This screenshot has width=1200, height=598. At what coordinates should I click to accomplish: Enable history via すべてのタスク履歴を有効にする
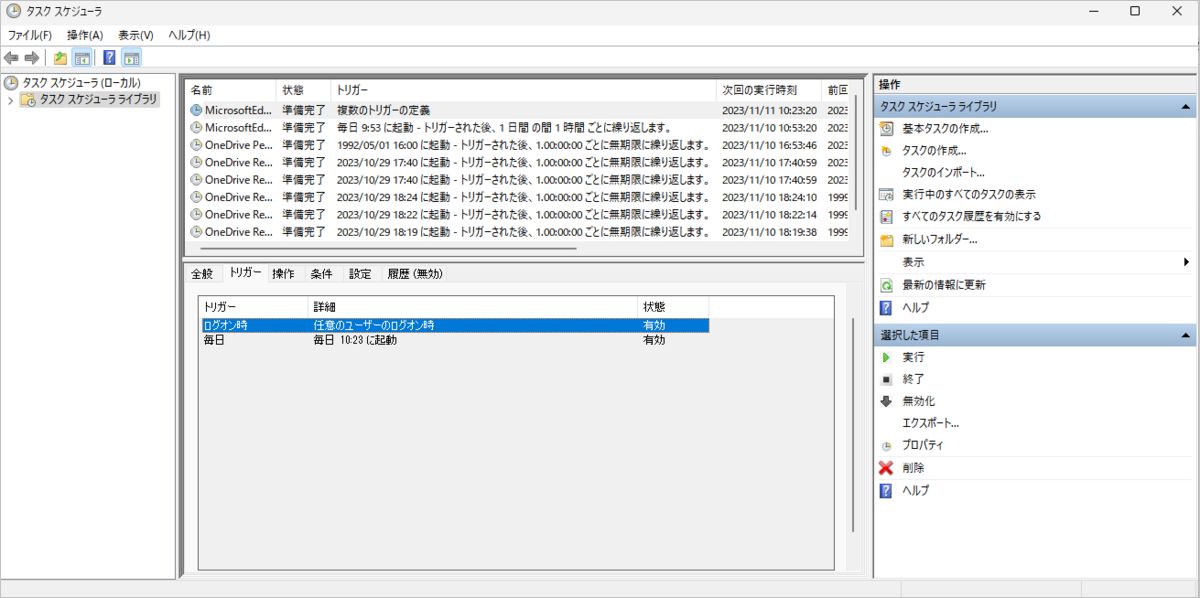tap(971, 216)
